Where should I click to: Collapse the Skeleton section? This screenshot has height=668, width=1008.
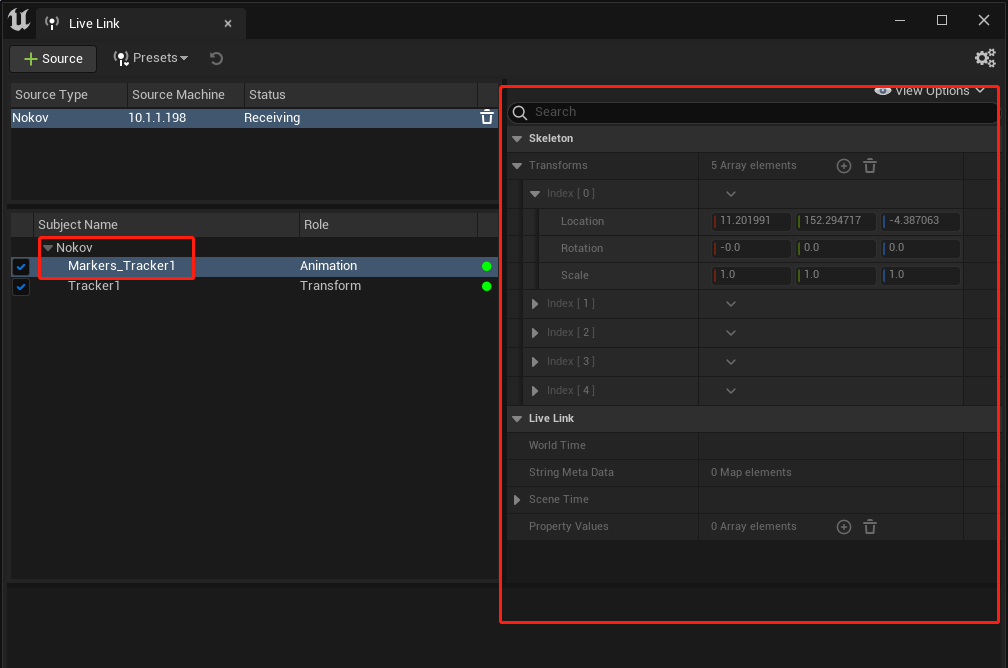point(517,139)
